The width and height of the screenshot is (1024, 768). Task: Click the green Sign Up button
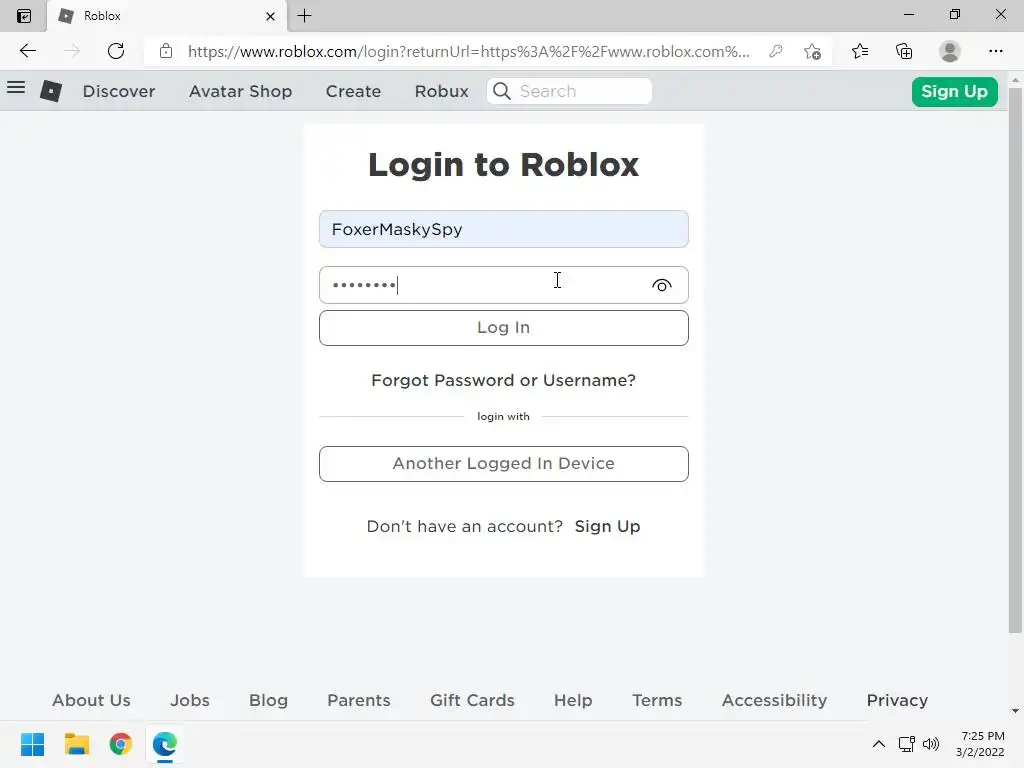tap(954, 91)
